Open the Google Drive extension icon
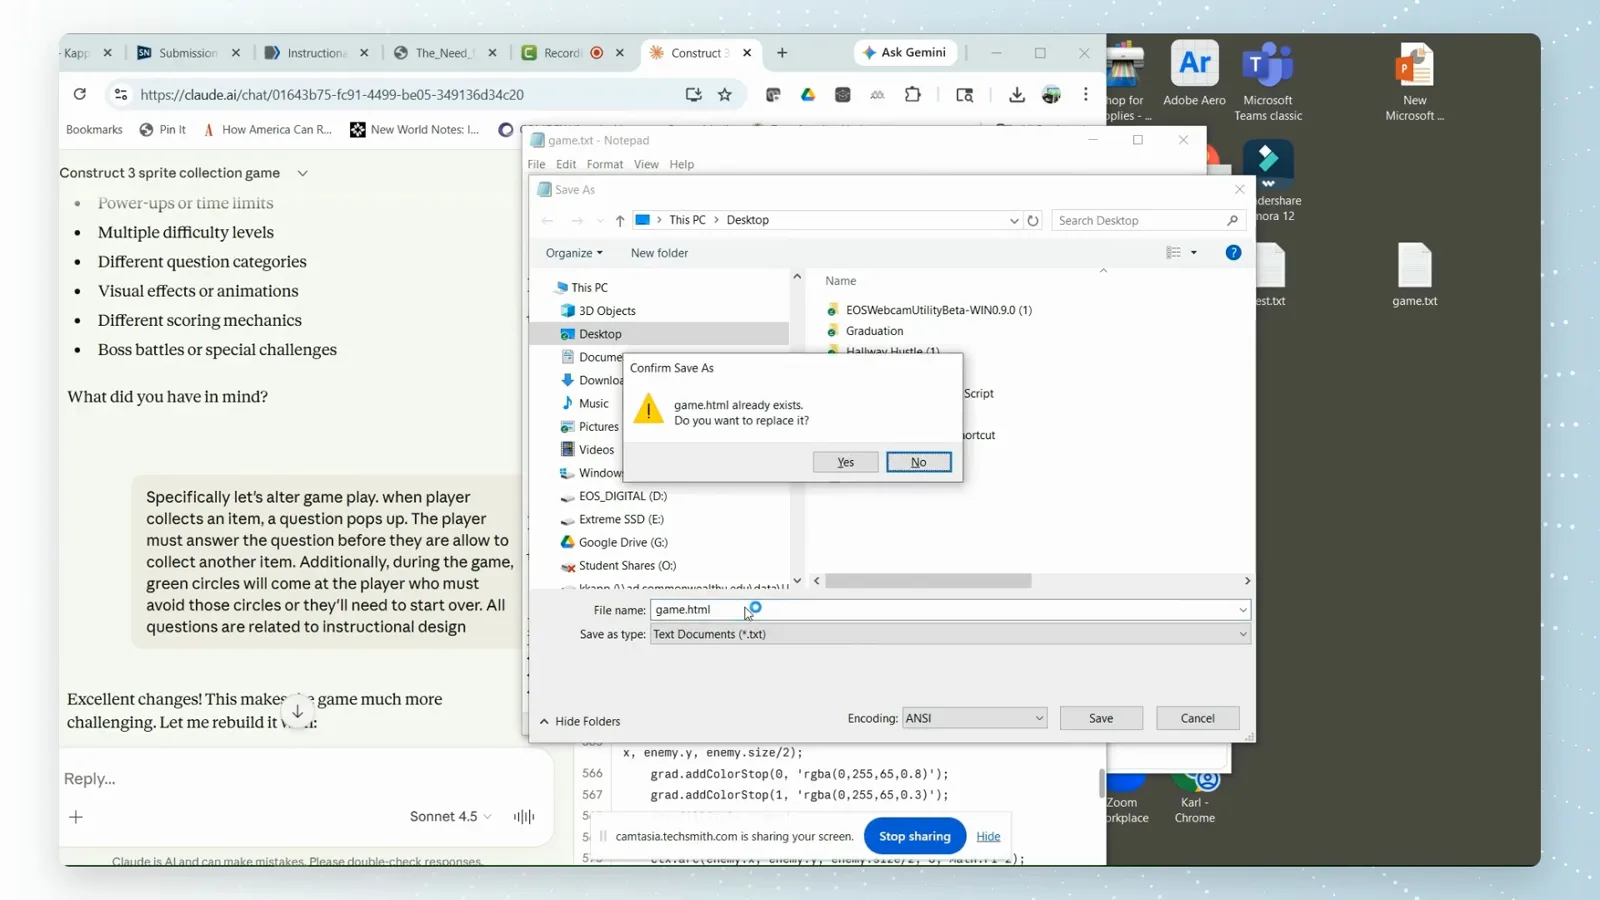The height and width of the screenshot is (900, 1600). click(808, 94)
